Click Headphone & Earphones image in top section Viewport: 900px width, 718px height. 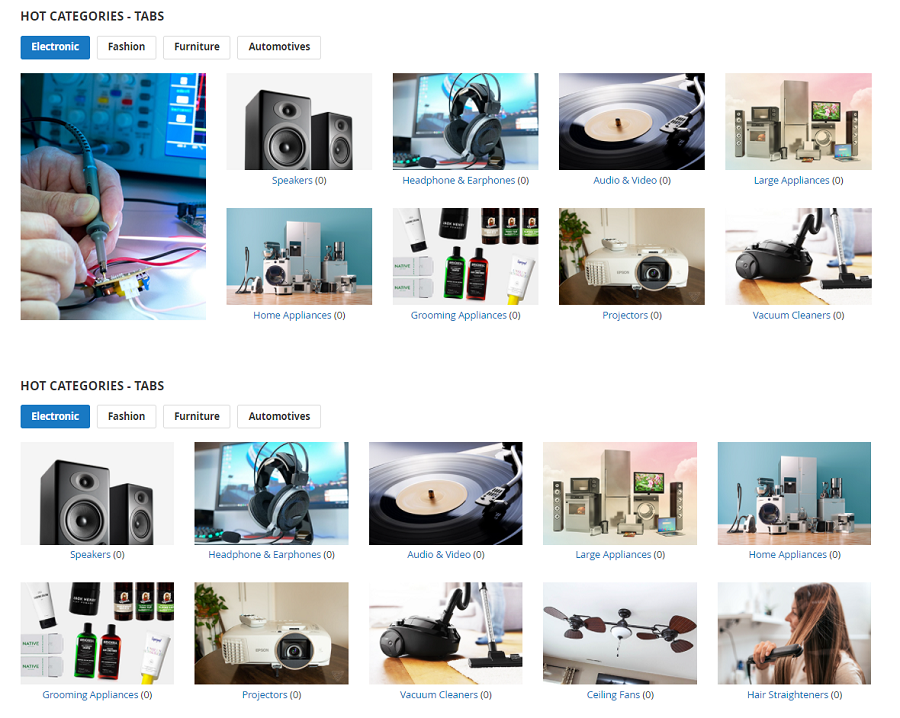coord(465,121)
